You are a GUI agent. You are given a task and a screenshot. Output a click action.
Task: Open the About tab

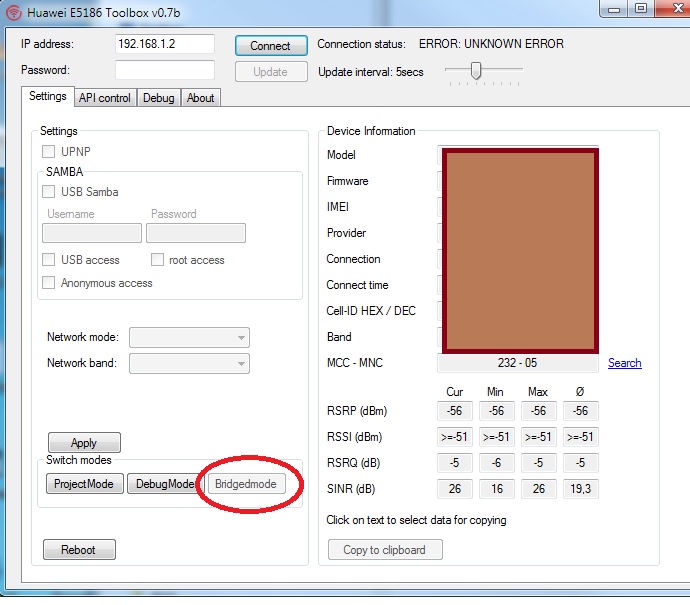coord(200,98)
